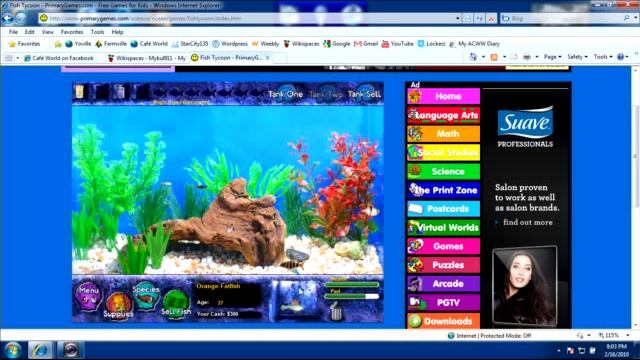Screen dimensions: 640x360
Task: Open the PGTV section
Action: pyautogui.click(x=443, y=303)
